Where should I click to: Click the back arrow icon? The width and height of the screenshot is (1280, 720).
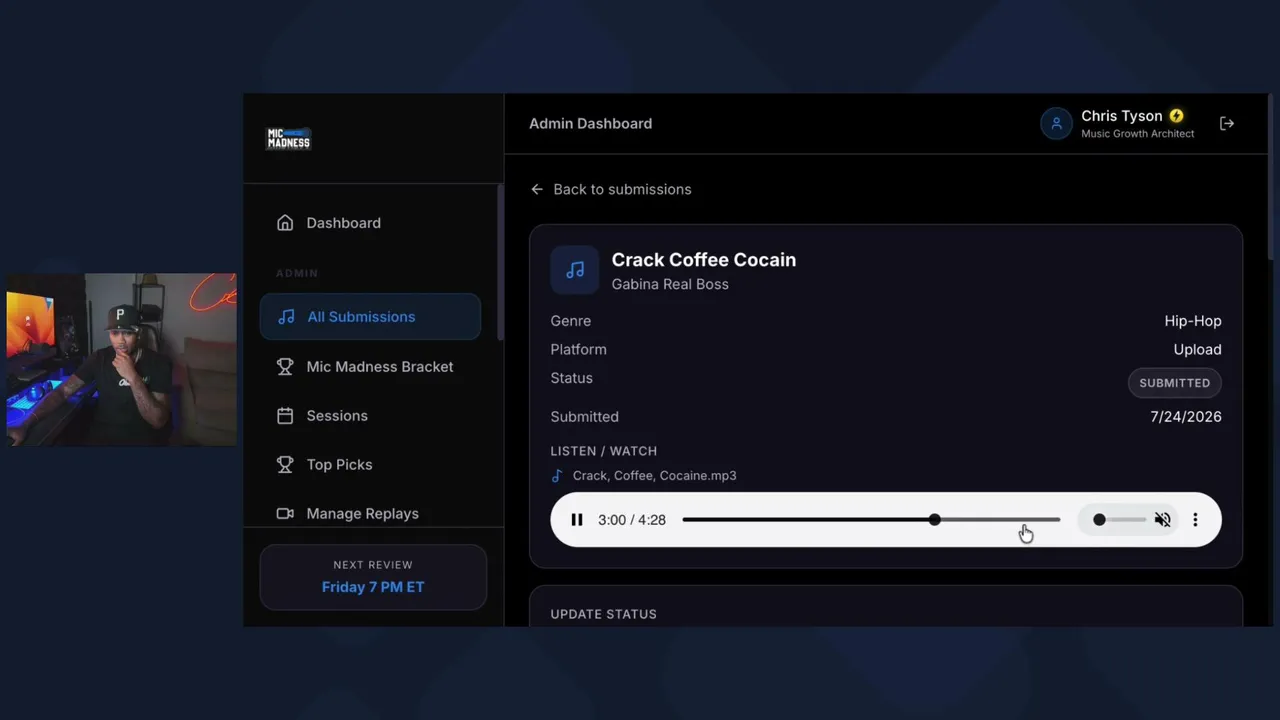tap(537, 189)
